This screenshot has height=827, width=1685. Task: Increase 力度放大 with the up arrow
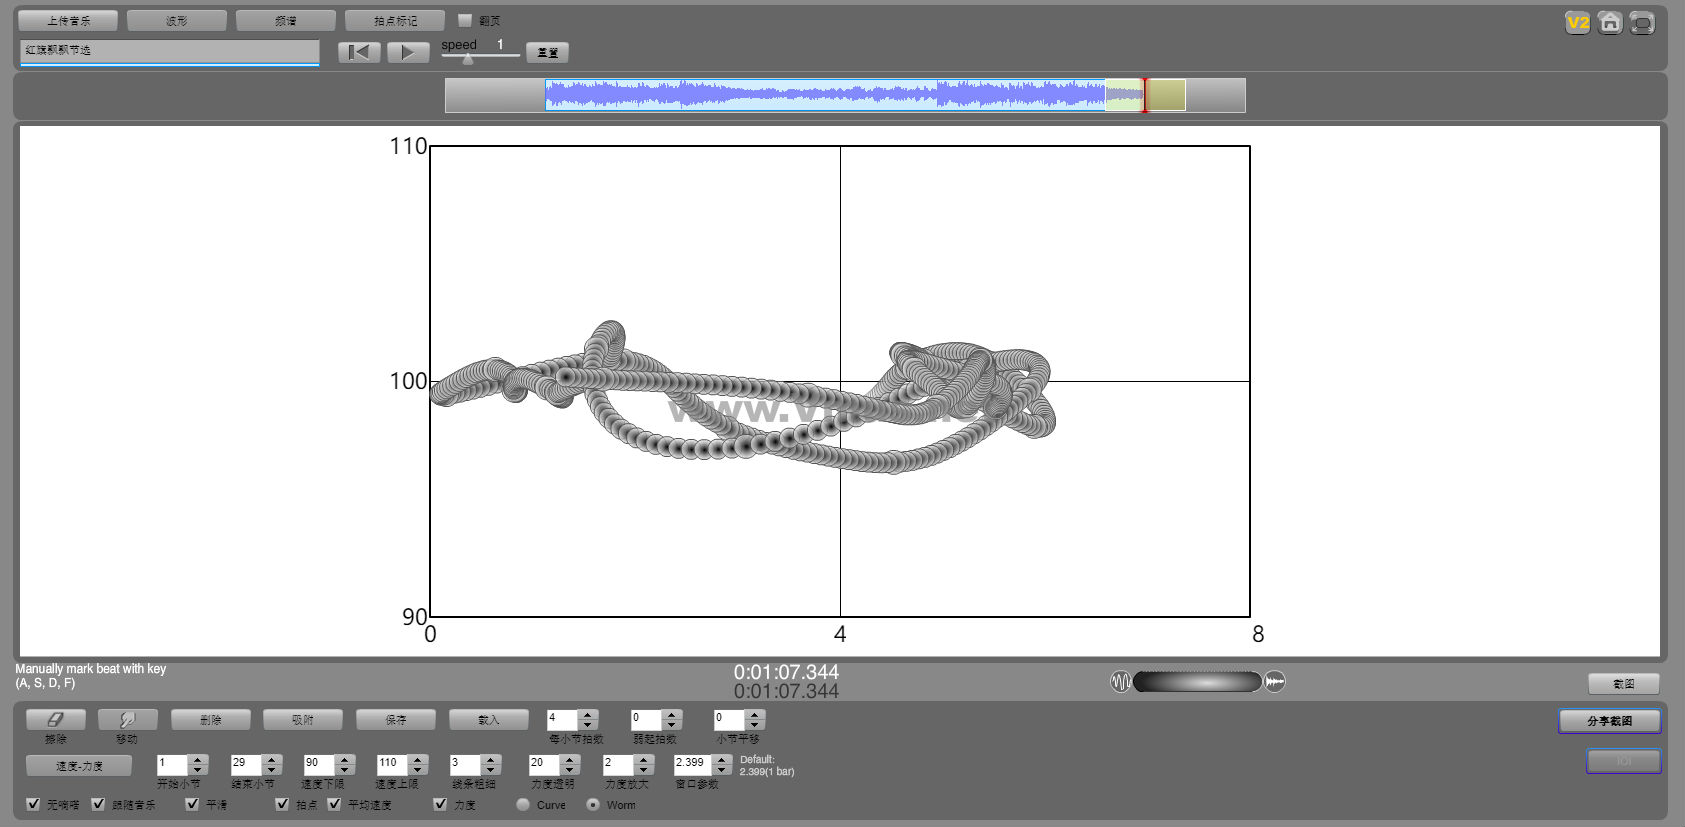pos(644,760)
